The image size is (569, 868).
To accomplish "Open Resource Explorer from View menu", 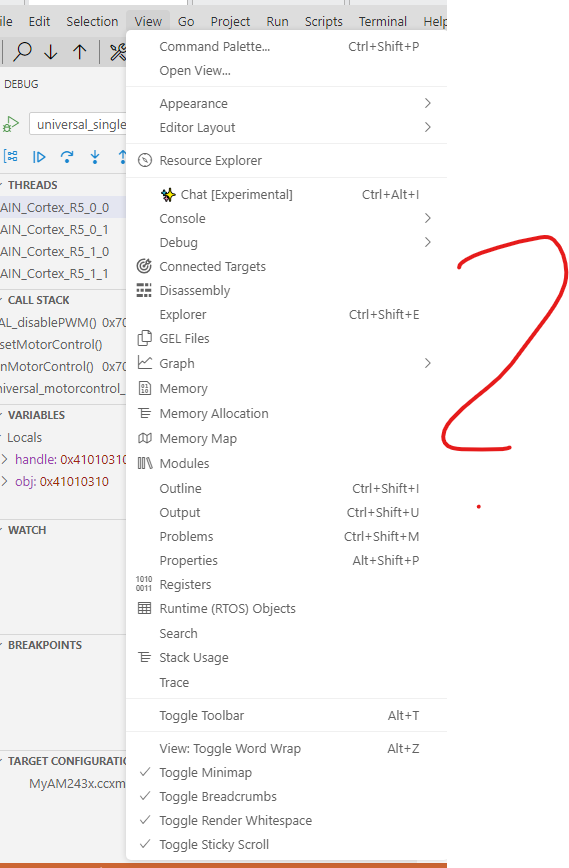I will [286, 161].
